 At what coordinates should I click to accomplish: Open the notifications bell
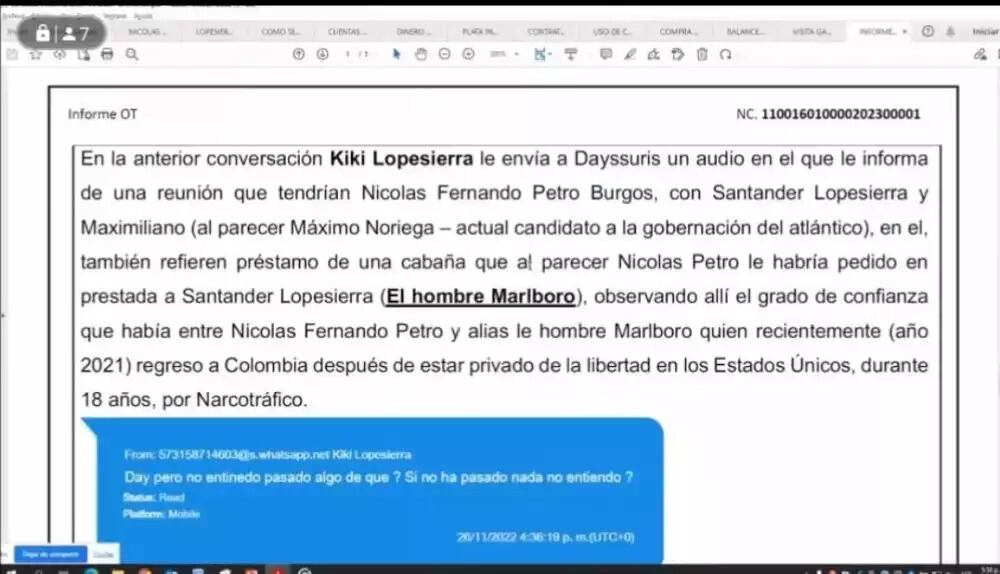coord(950,31)
